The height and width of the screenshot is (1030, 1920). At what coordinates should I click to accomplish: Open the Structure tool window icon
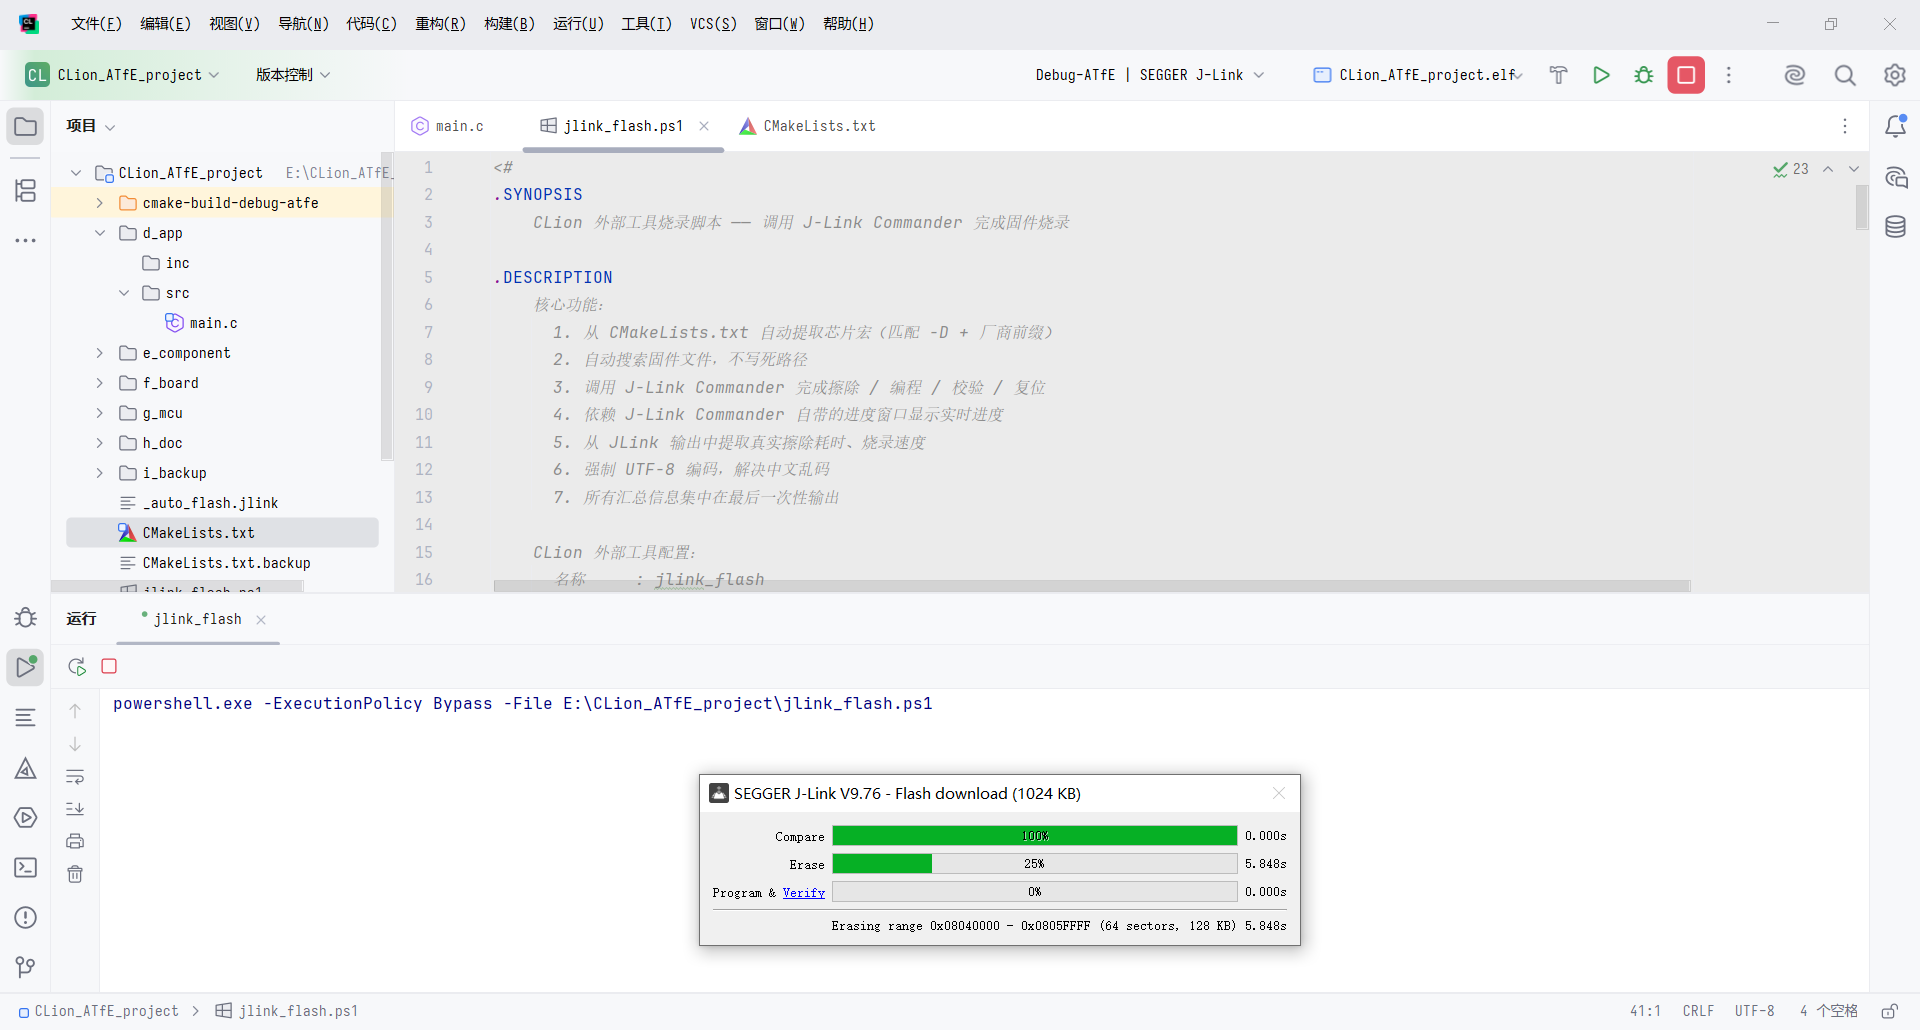click(26, 190)
